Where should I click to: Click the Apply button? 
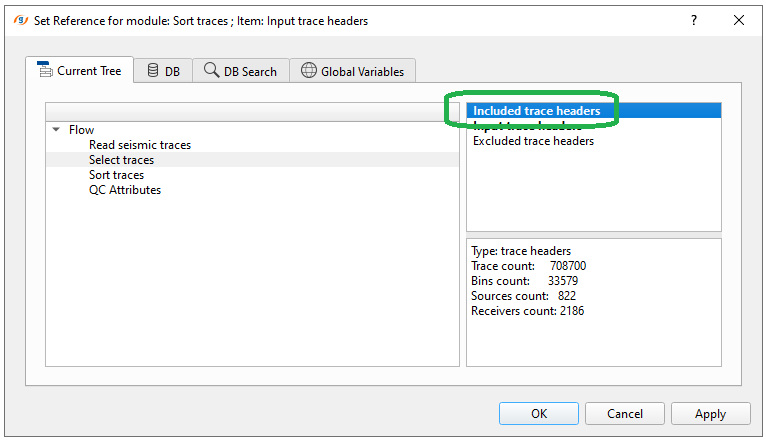click(x=711, y=413)
